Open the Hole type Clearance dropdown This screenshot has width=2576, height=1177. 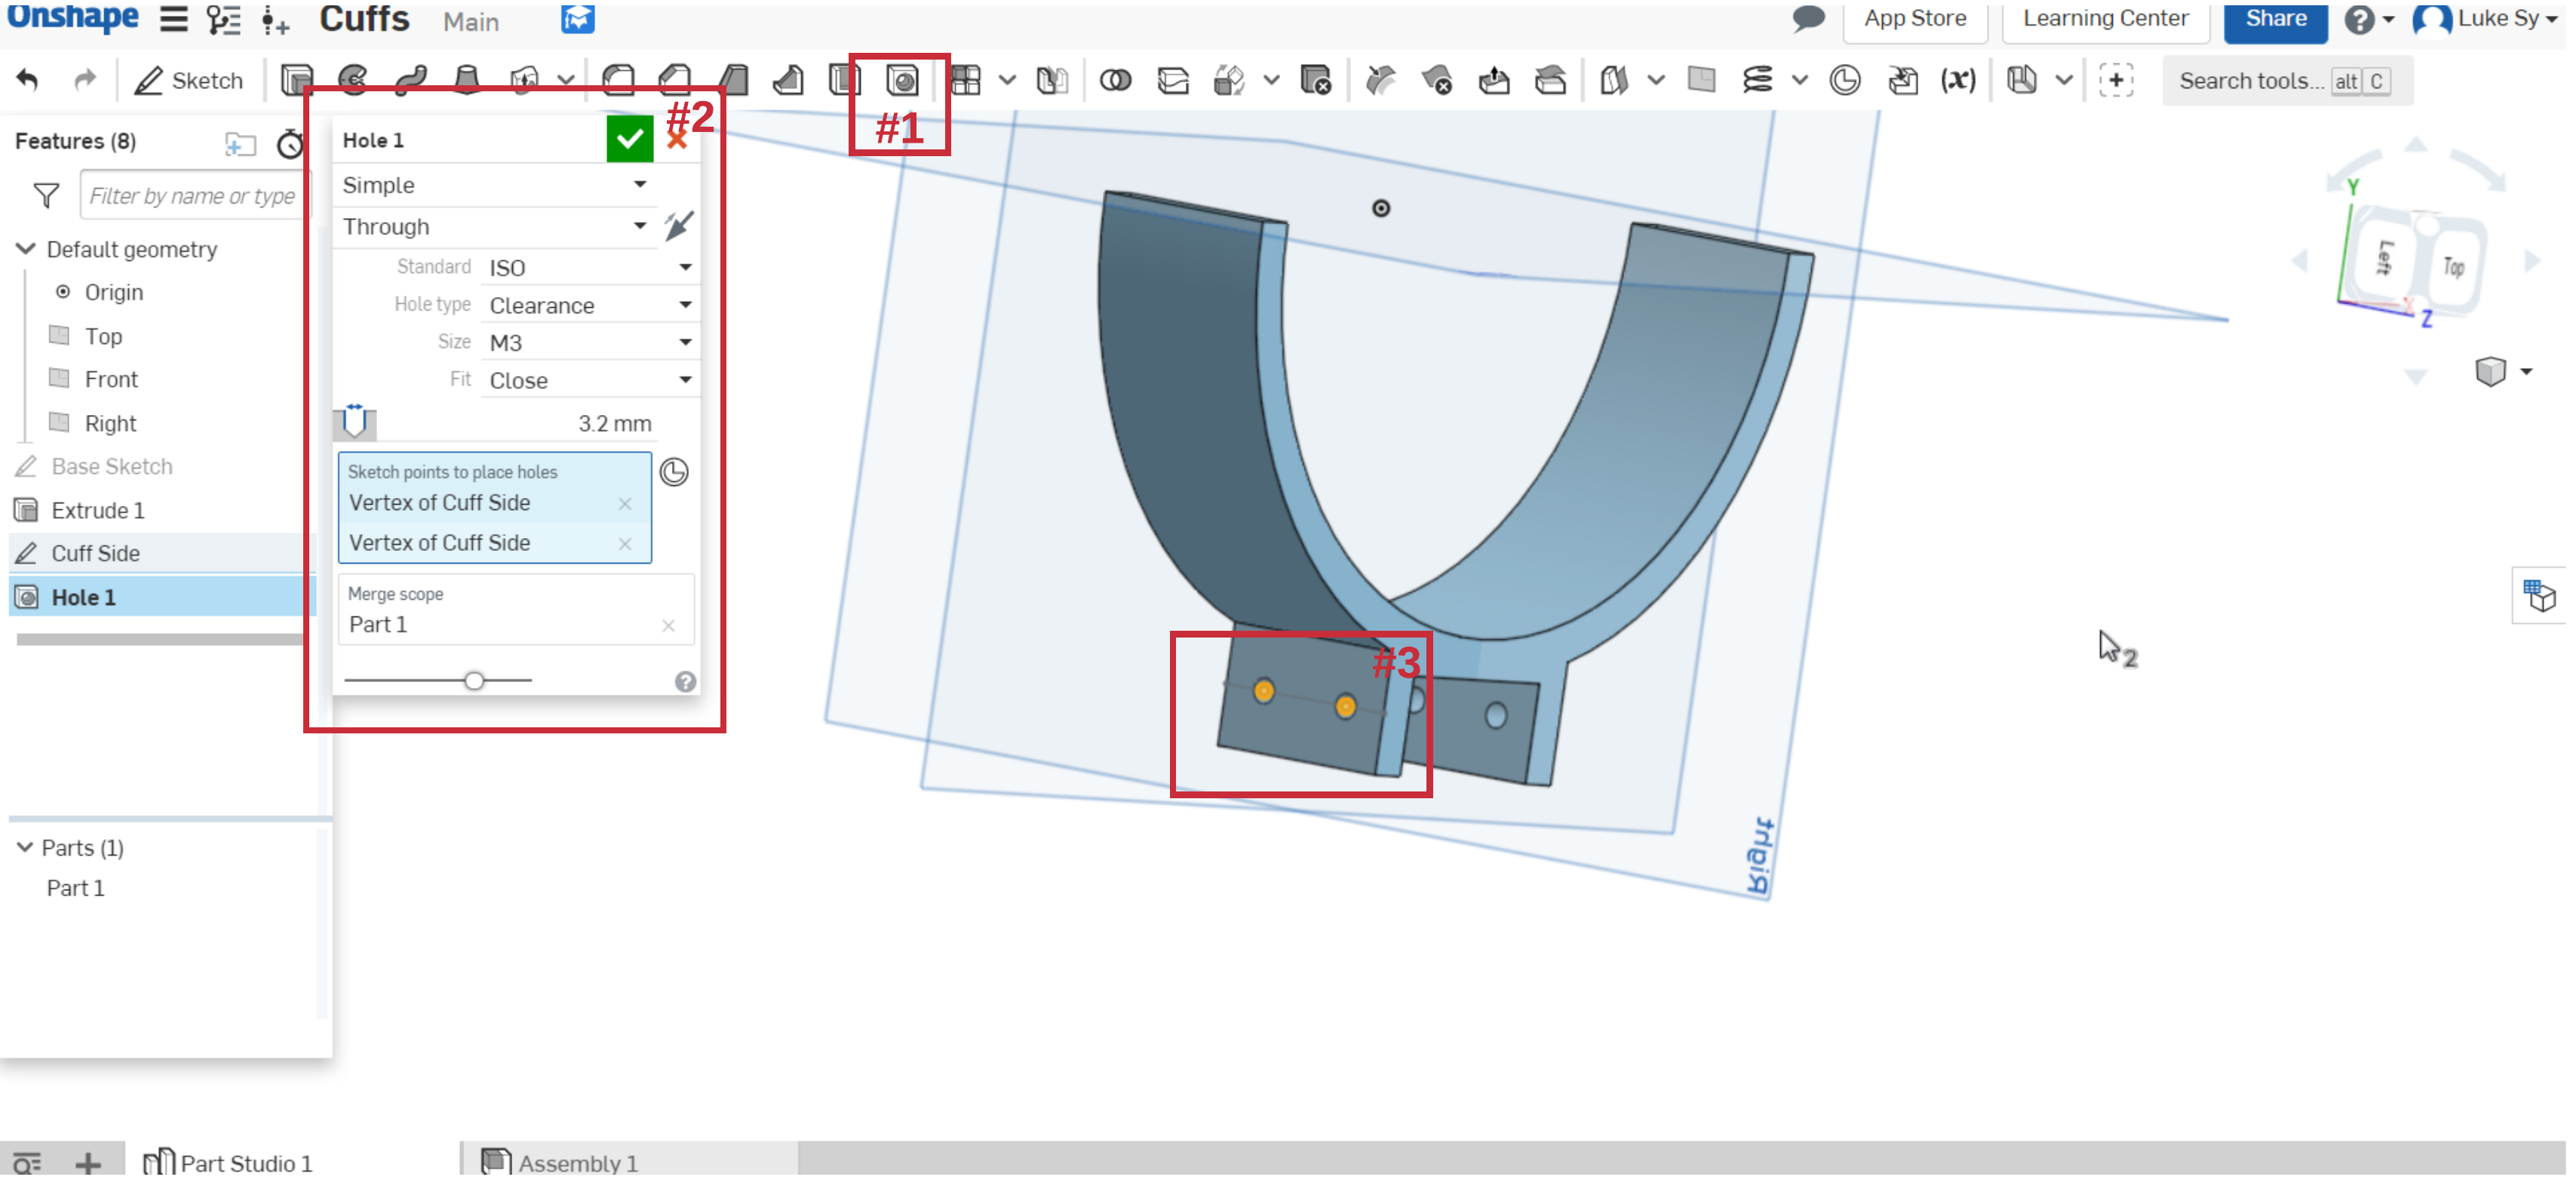coord(590,305)
